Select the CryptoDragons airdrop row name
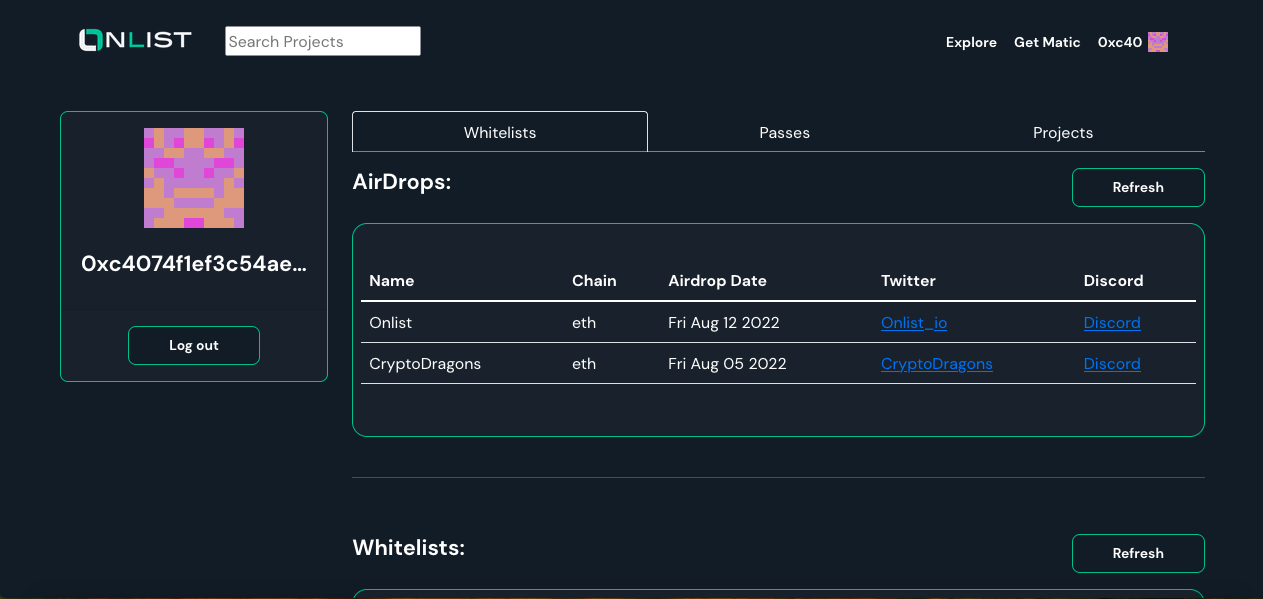This screenshot has height=599, width=1263. 425,364
